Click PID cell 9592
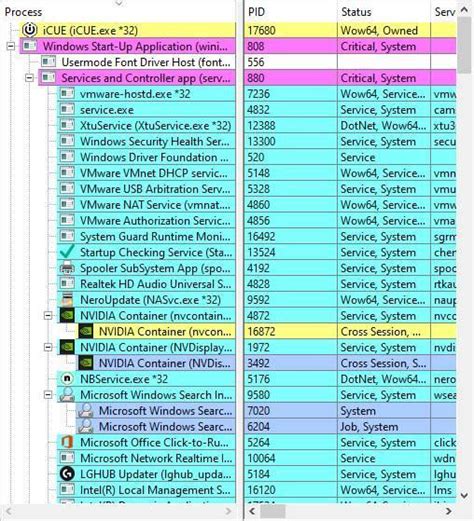Screen dimensions: 474x521 [291, 299]
